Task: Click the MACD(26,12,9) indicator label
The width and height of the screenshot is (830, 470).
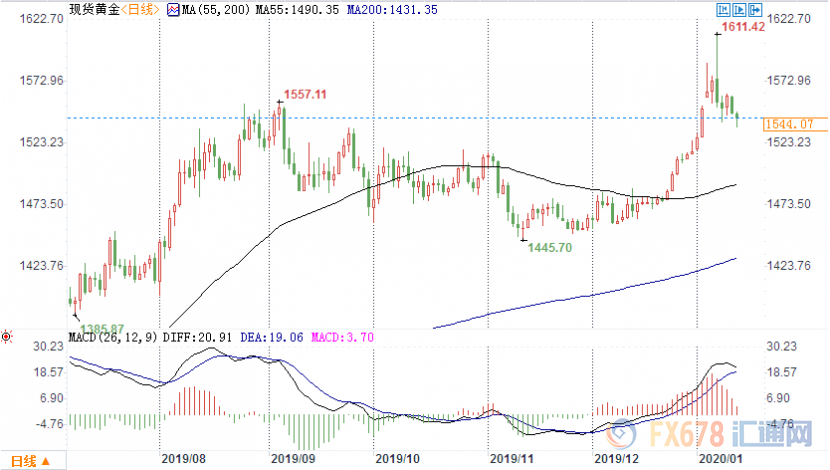Action: (x=113, y=337)
